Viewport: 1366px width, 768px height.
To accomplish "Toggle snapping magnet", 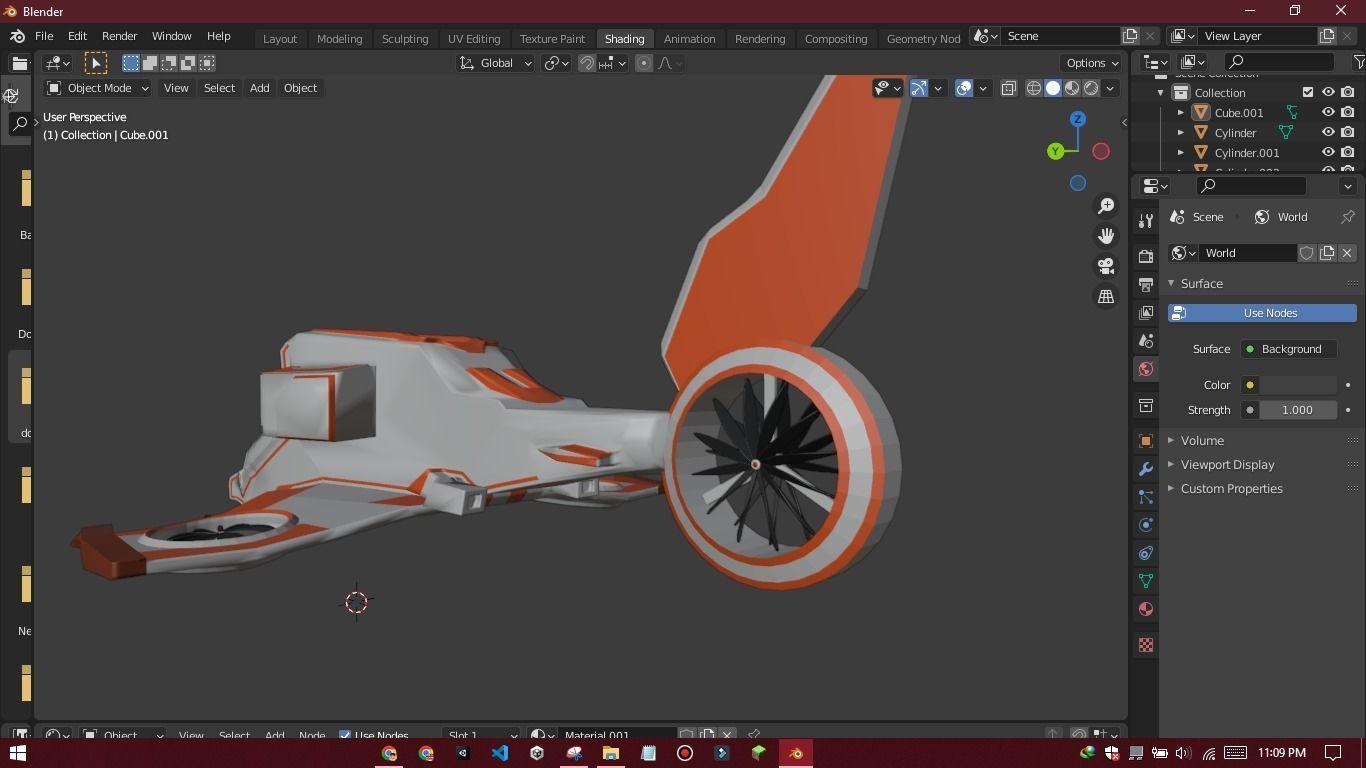I will (x=587, y=63).
